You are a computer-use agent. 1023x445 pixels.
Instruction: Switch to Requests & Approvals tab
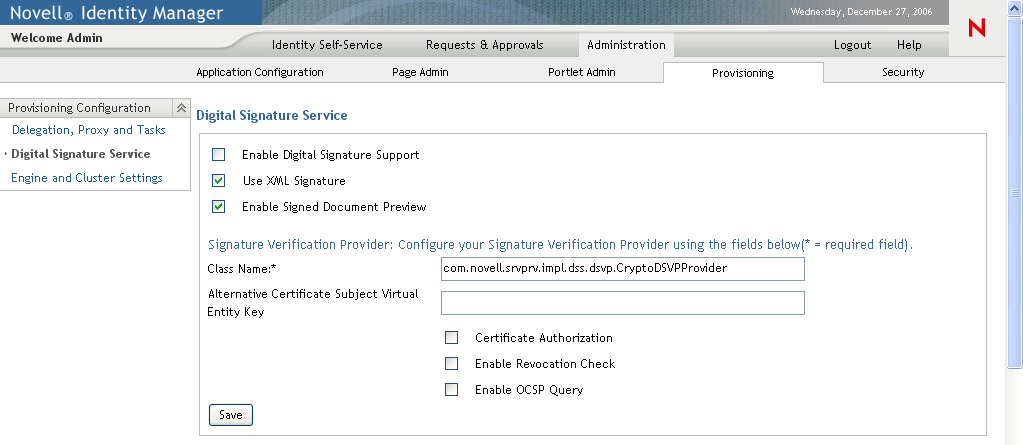[x=484, y=45]
